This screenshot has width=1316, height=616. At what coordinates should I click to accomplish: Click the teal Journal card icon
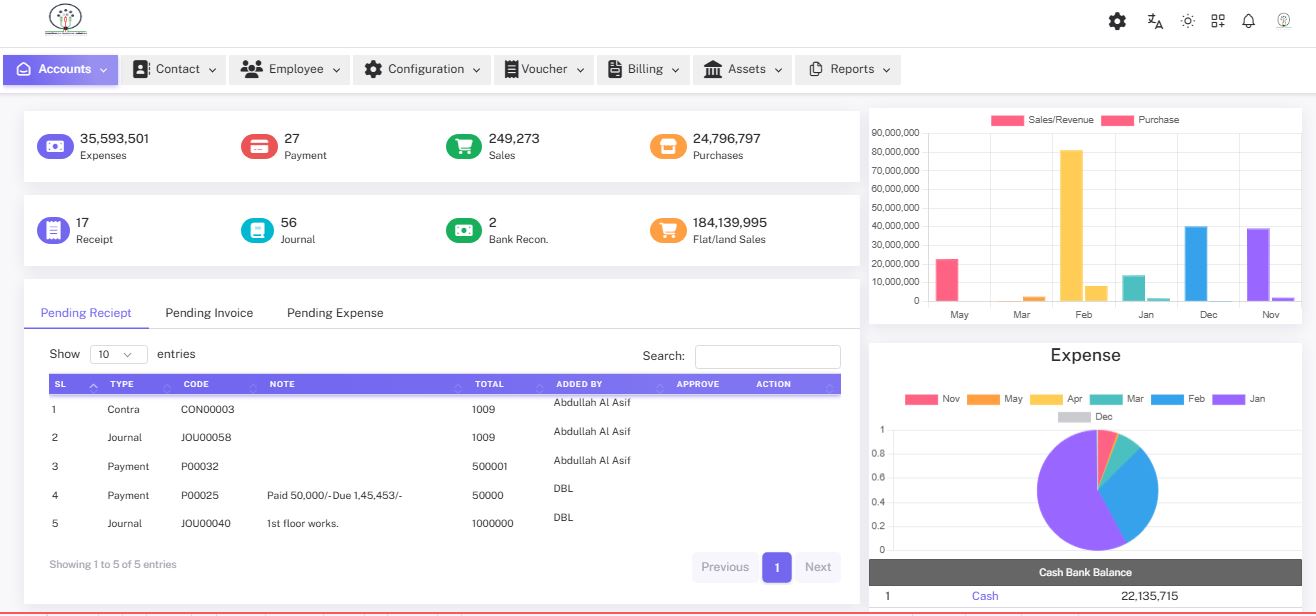pos(259,231)
